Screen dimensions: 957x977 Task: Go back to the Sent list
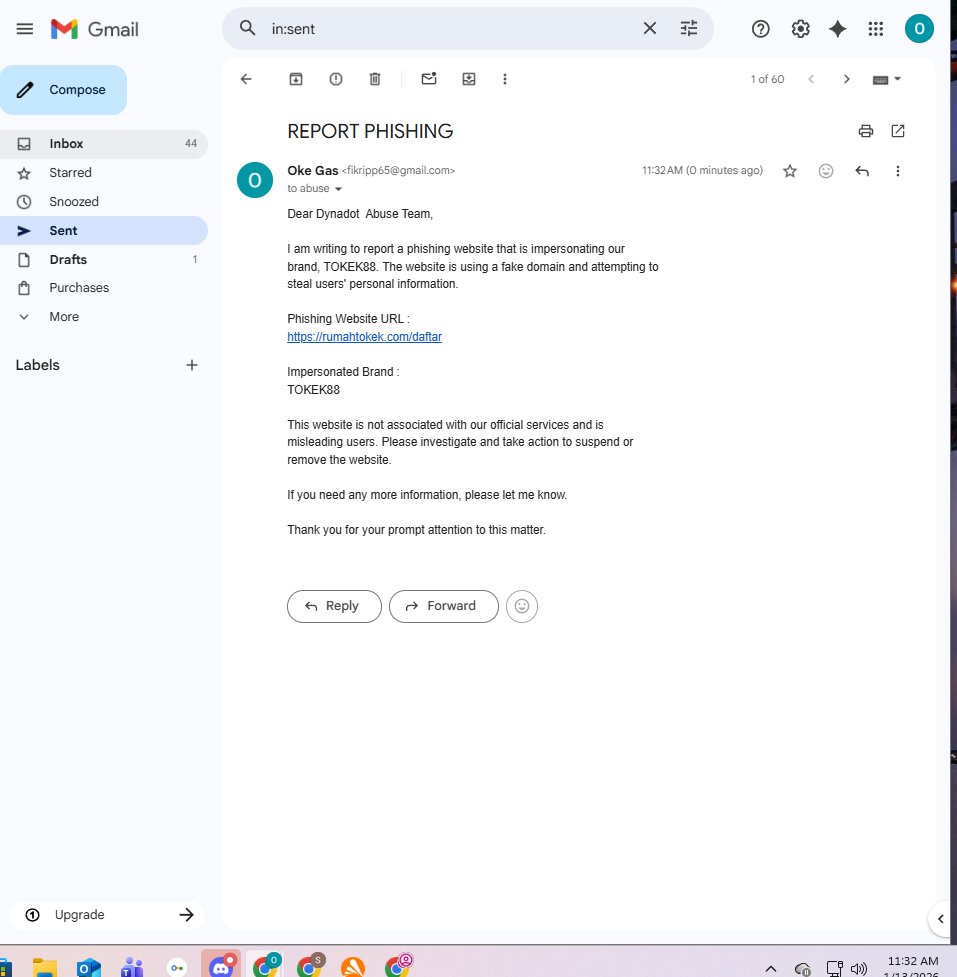(246, 79)
